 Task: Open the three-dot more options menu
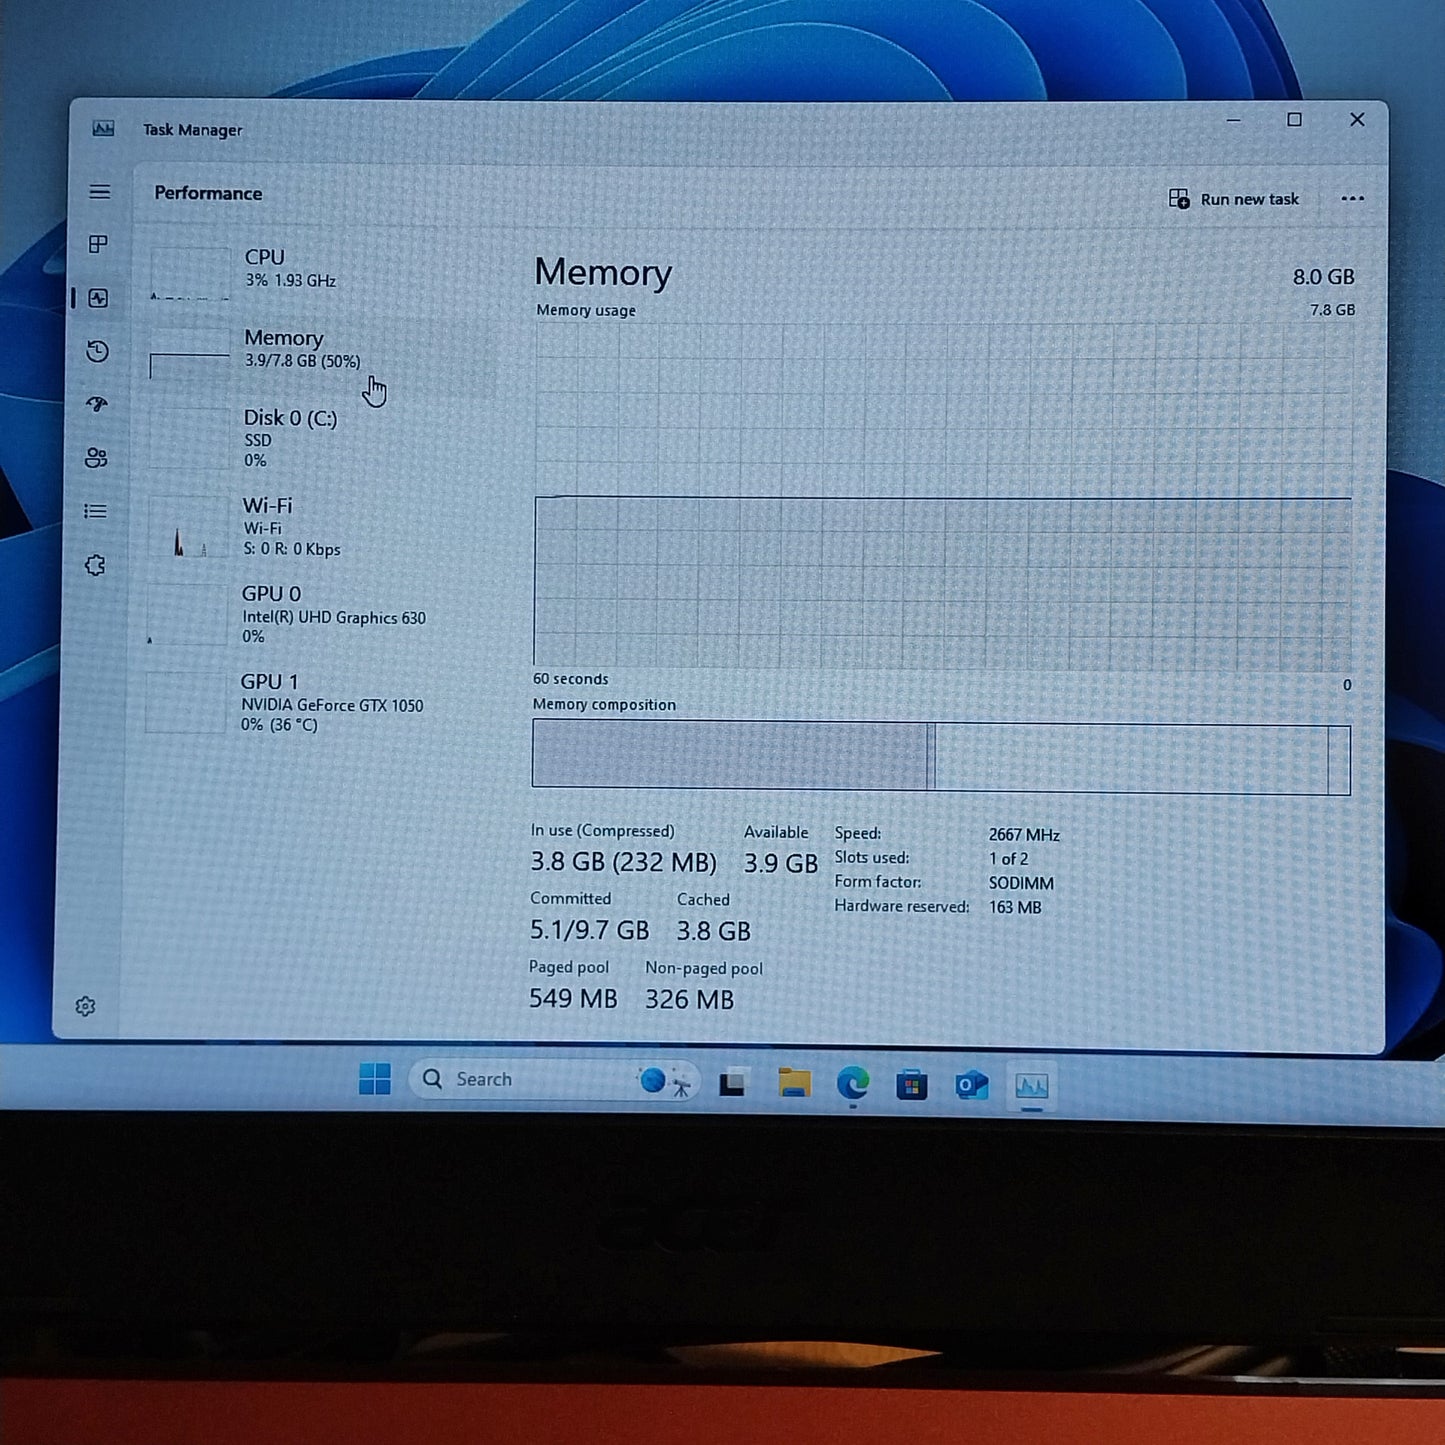tap(1352, 198)
